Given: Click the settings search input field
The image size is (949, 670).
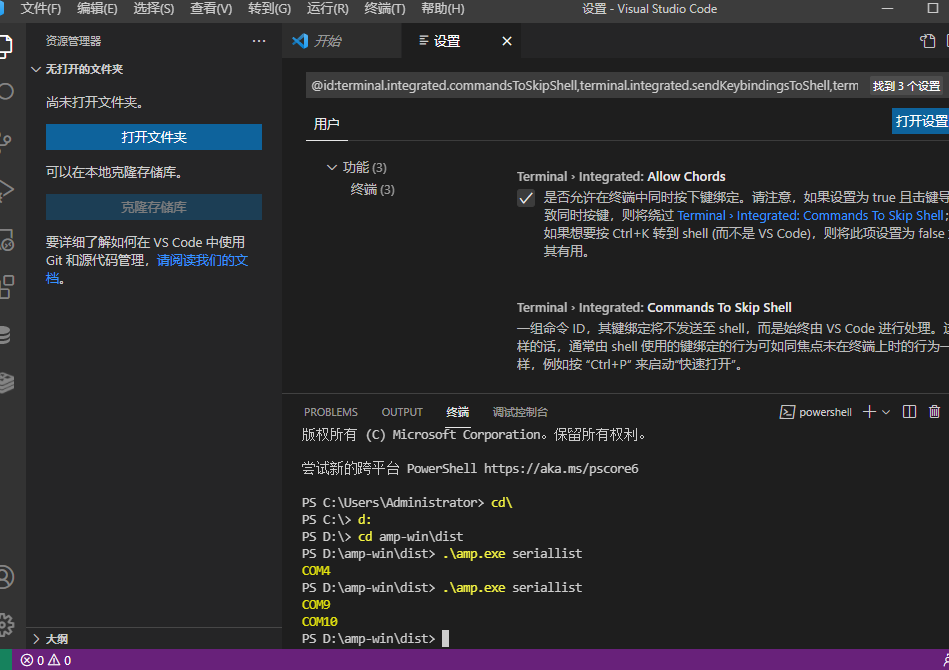Looking at the screenshot, I should tap(584, 86).
